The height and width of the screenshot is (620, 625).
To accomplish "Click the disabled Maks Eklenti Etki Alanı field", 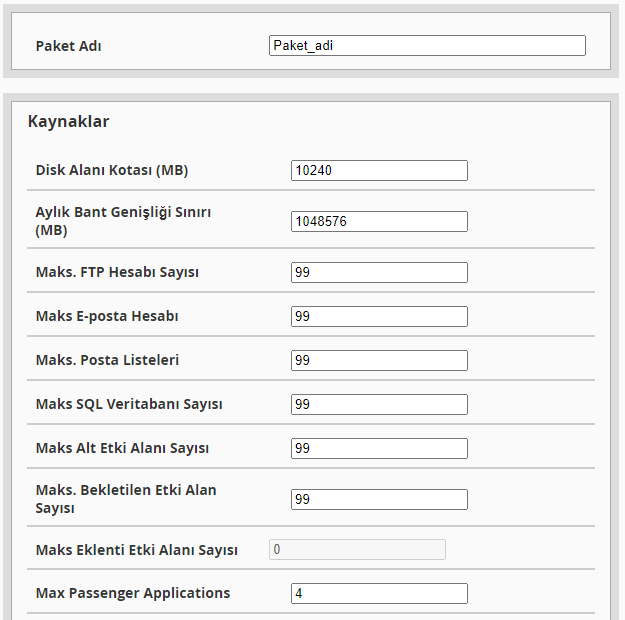I will [x=357, y=550].
